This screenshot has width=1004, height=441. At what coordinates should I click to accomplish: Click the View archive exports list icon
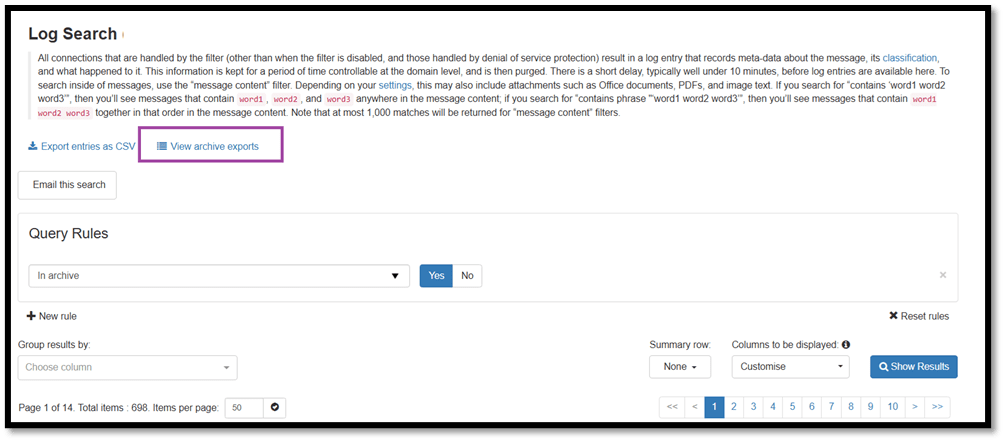[x=162, y=147]
